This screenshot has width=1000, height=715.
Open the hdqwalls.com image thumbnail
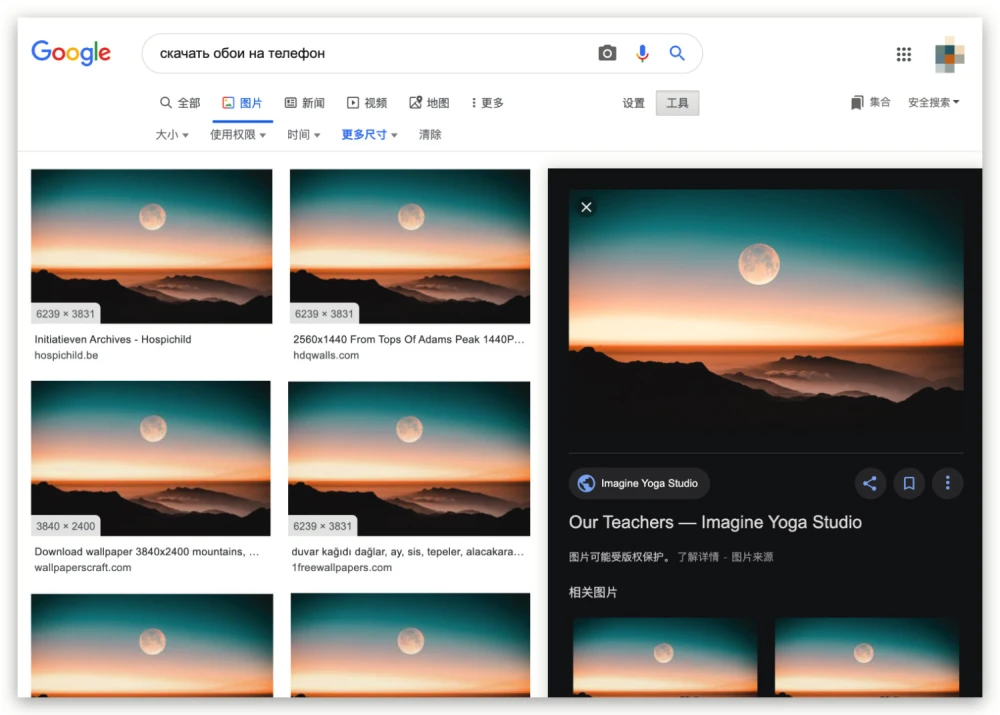pos(410,246)
